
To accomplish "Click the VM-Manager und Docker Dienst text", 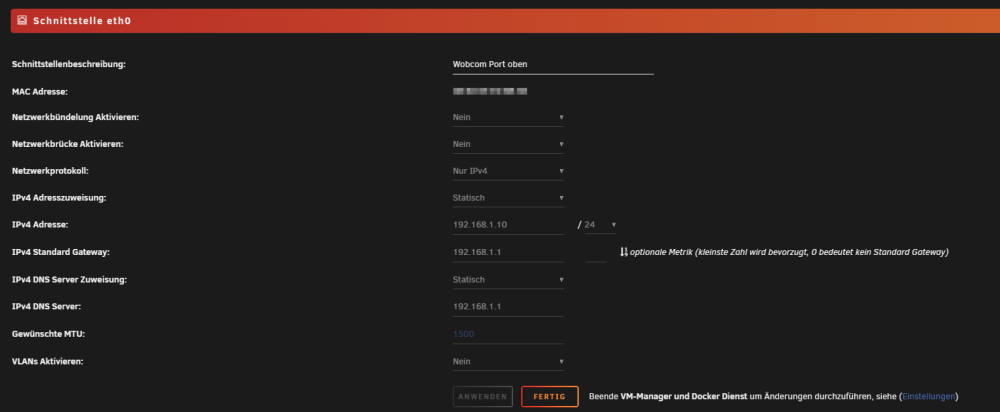I will [x=684, y=397].
